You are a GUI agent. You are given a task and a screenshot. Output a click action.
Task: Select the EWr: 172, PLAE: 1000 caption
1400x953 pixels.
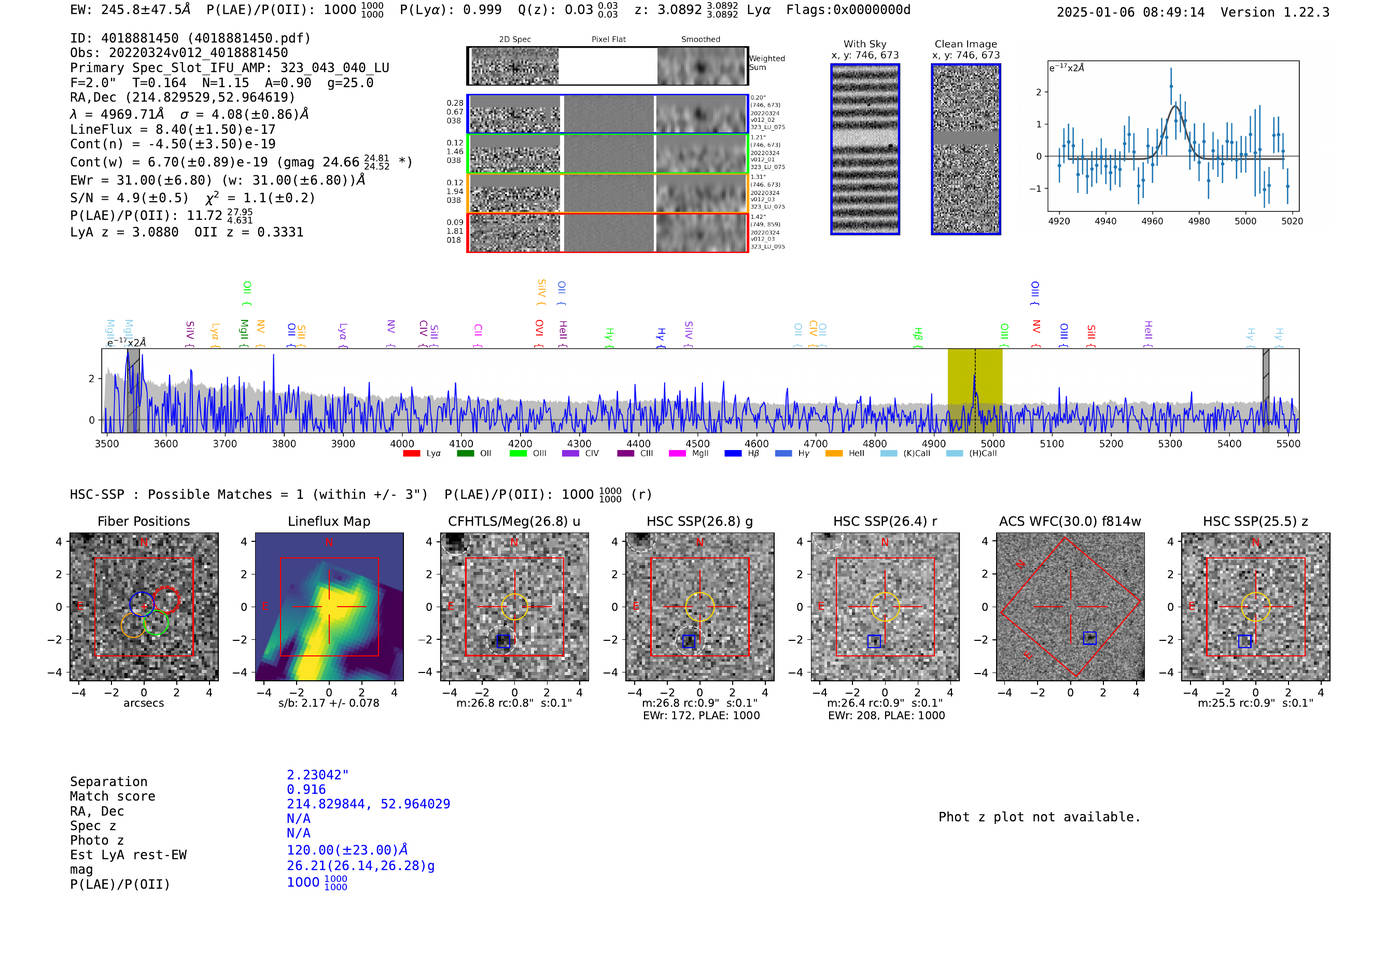click(700, 716)
